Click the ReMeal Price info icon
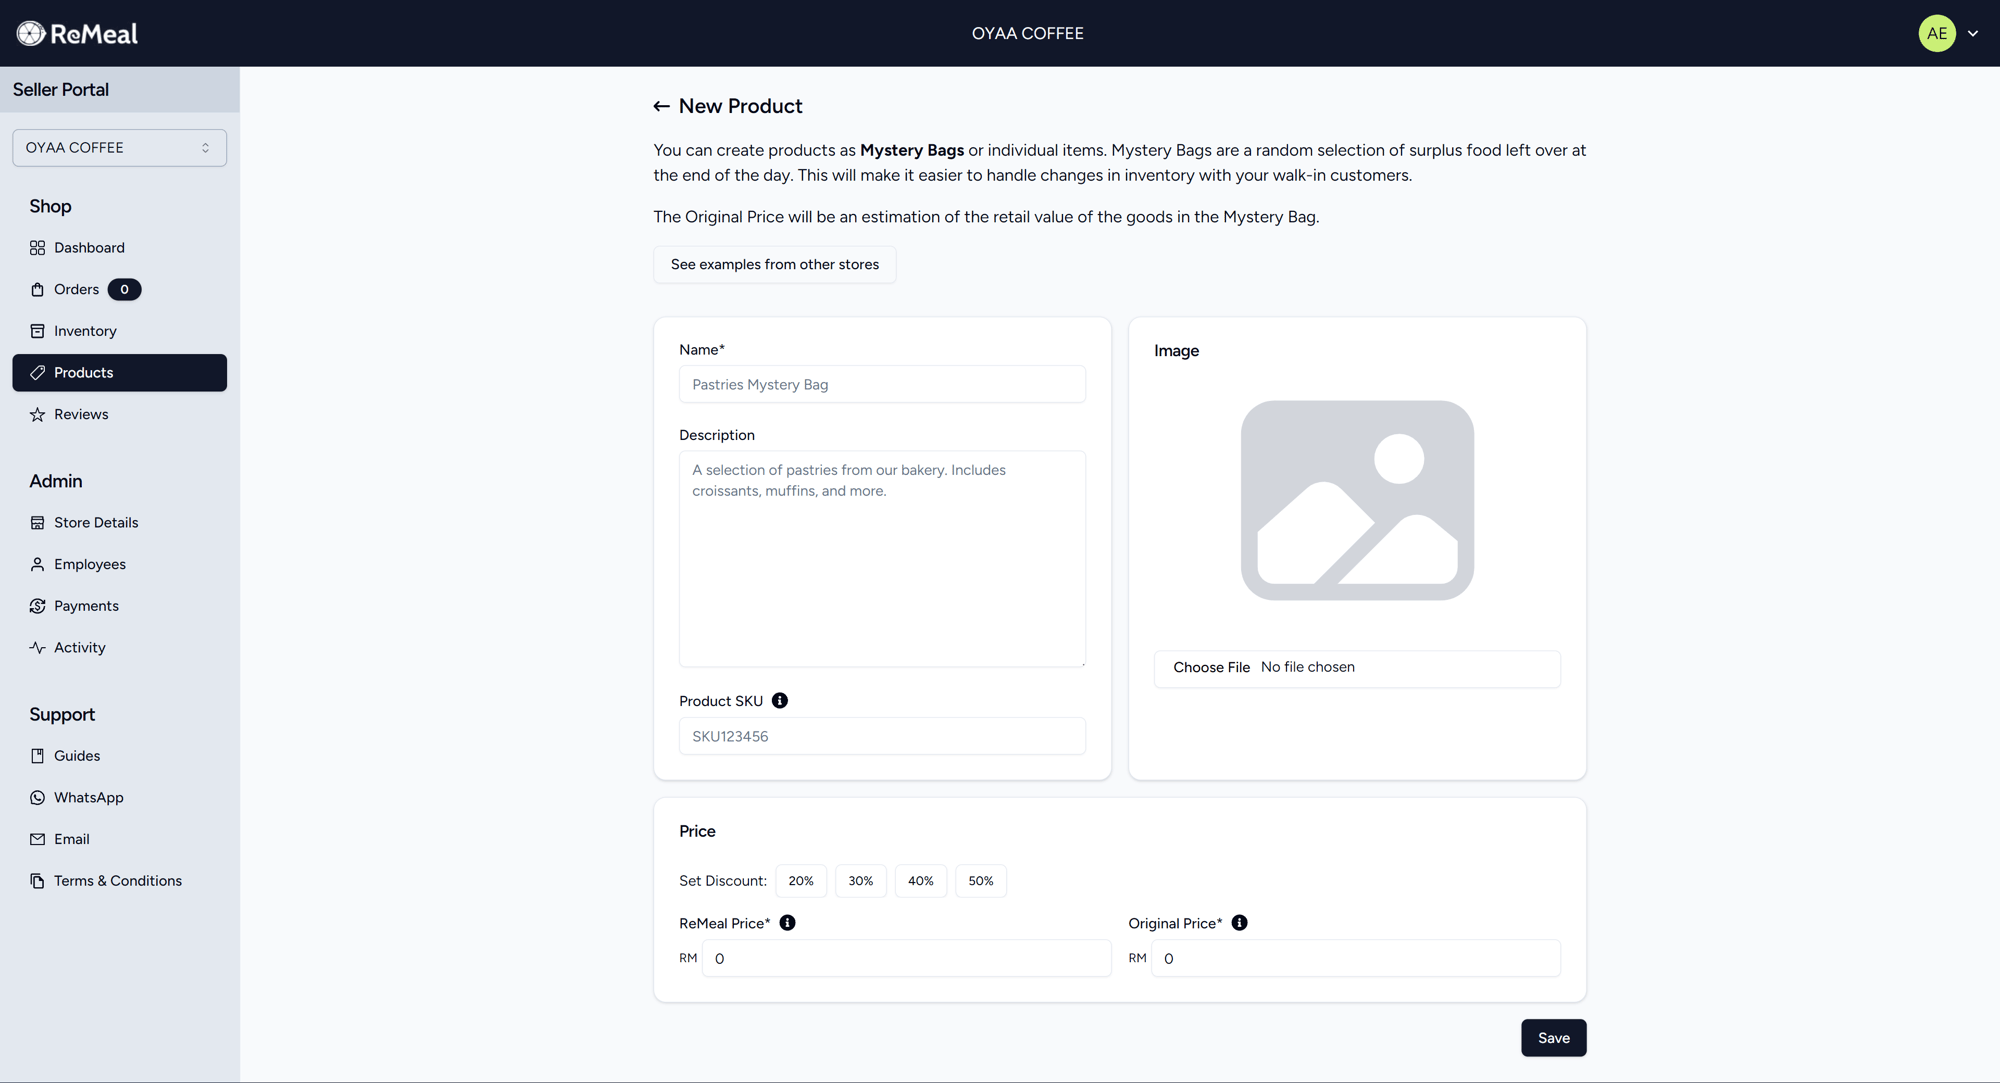 (788, 923)
